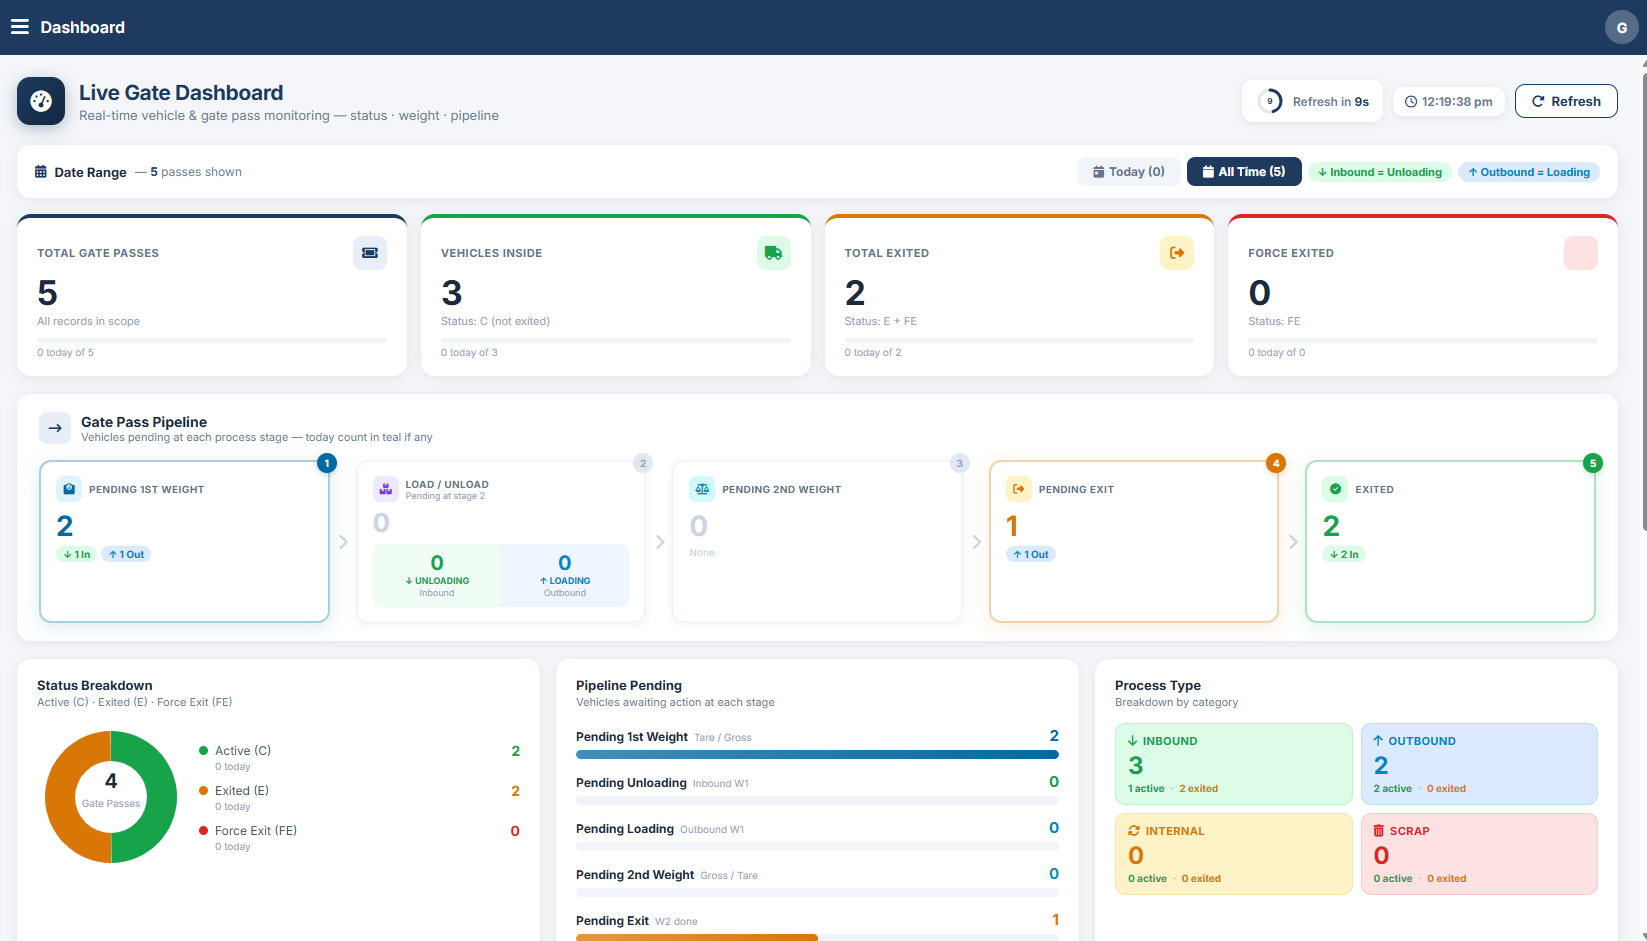Click the Total Exited exit icon

point(1177,253)
